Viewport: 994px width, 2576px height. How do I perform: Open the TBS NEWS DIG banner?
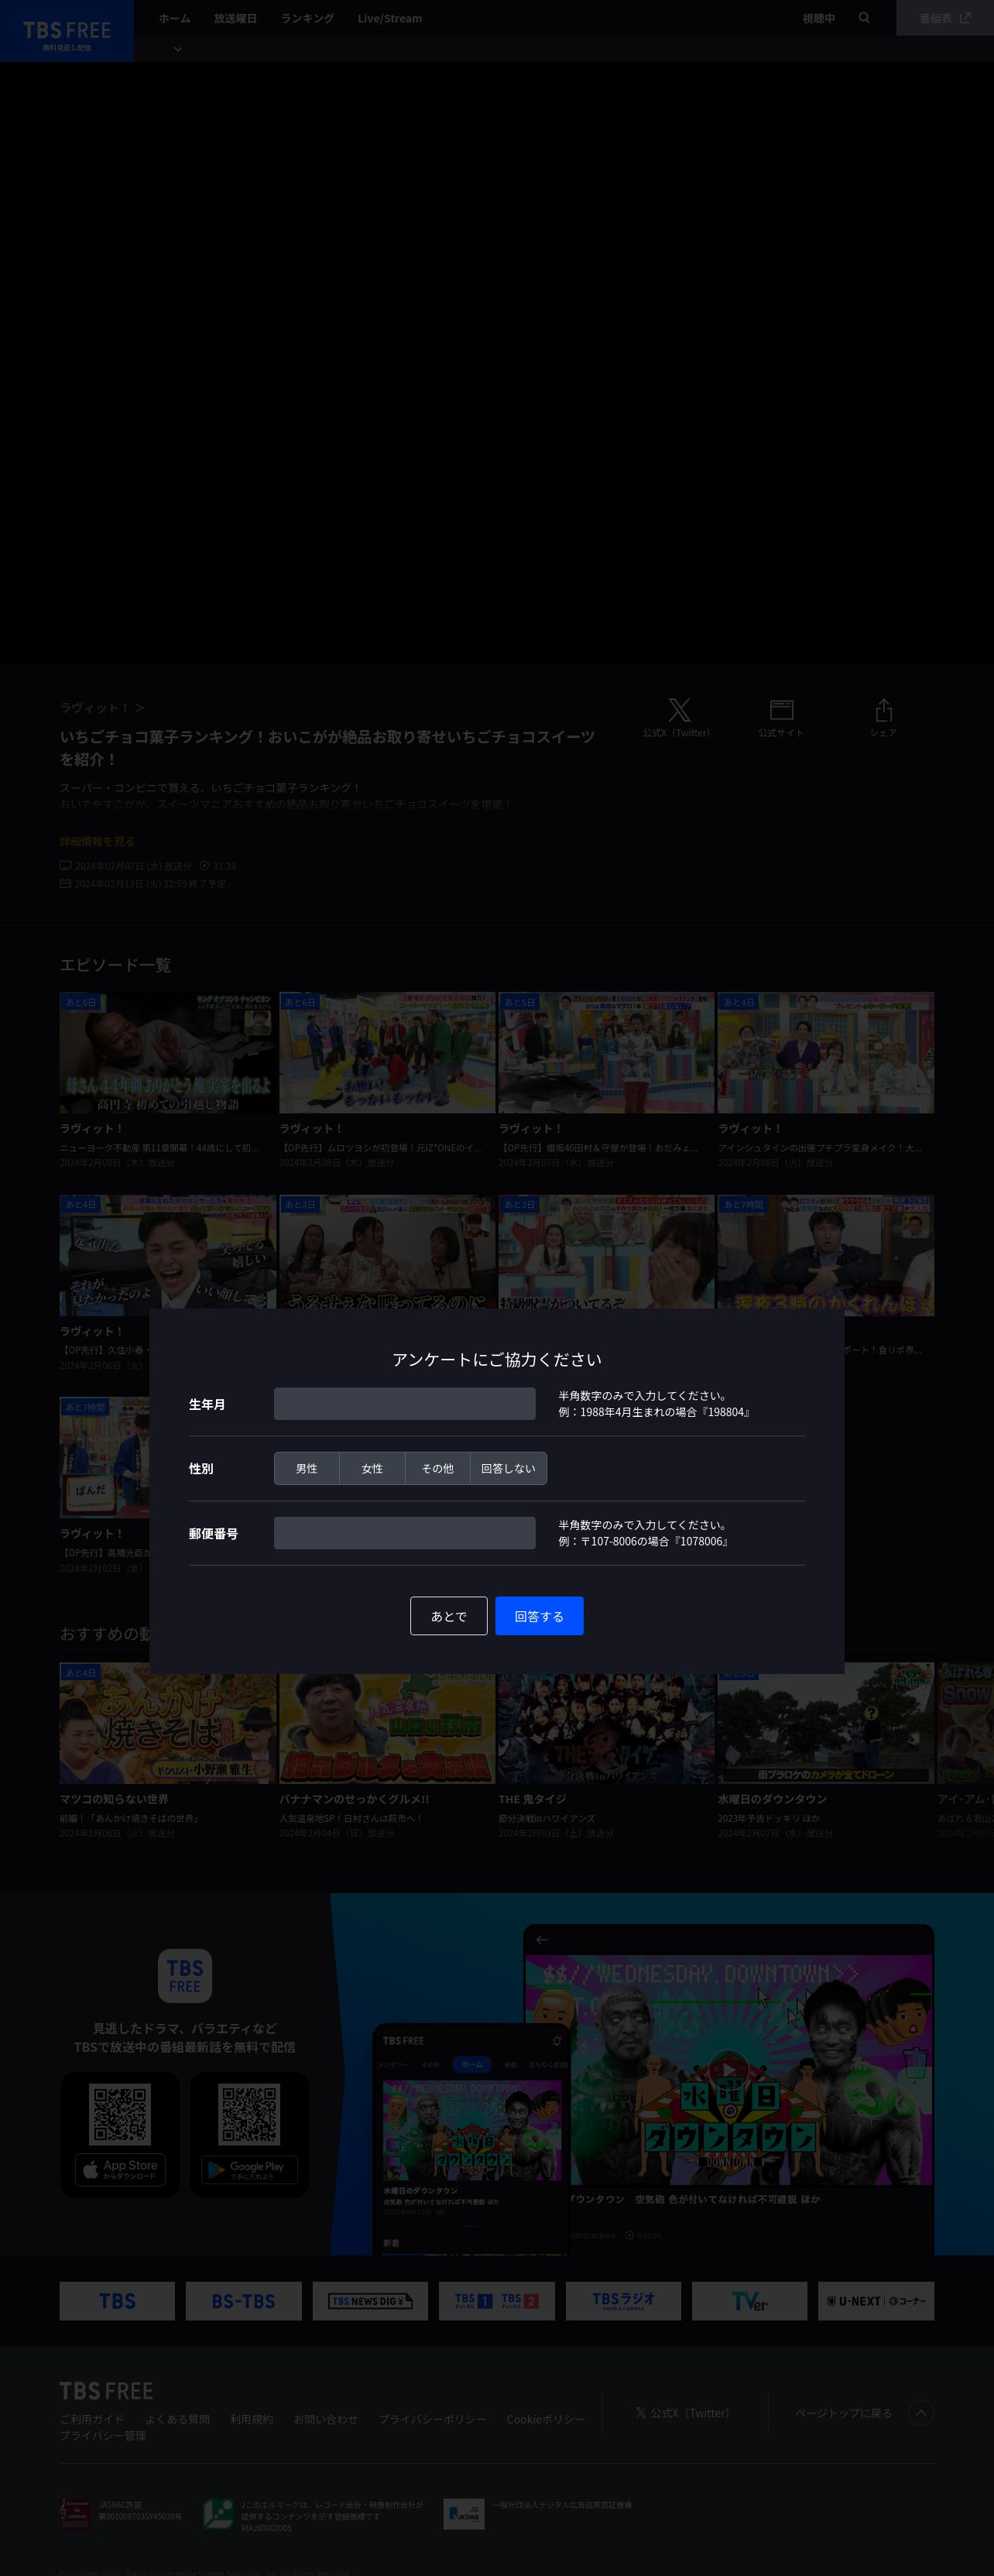click(370, 2301)
